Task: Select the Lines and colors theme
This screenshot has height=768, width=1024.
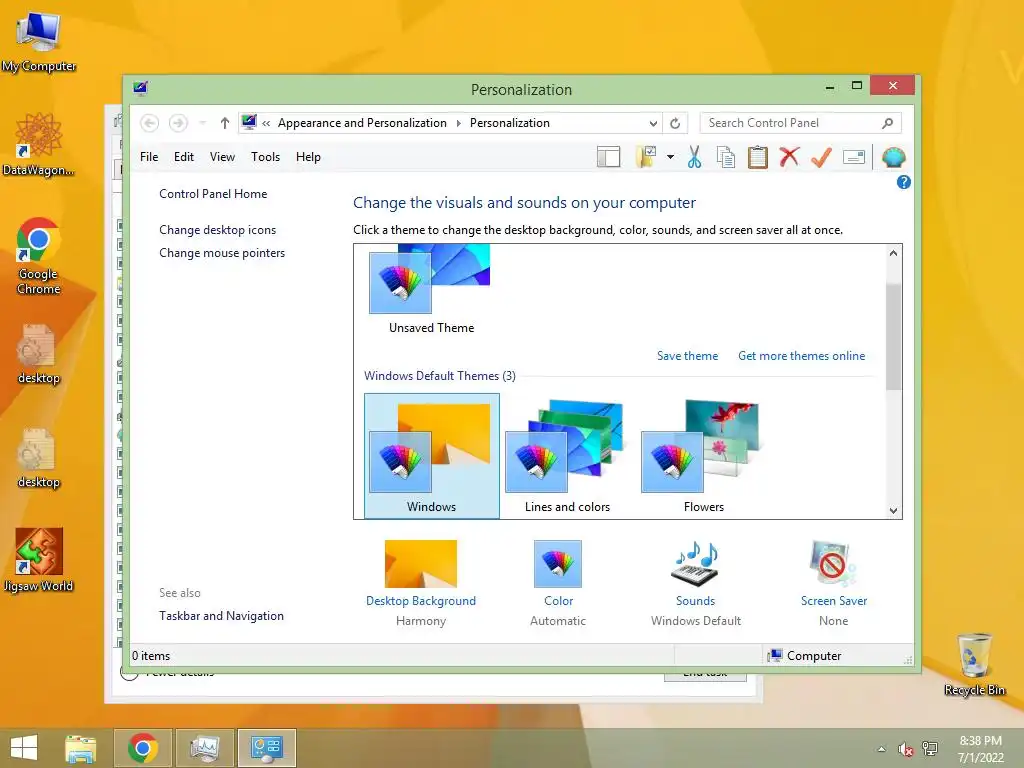Action: tap(568, 456)
